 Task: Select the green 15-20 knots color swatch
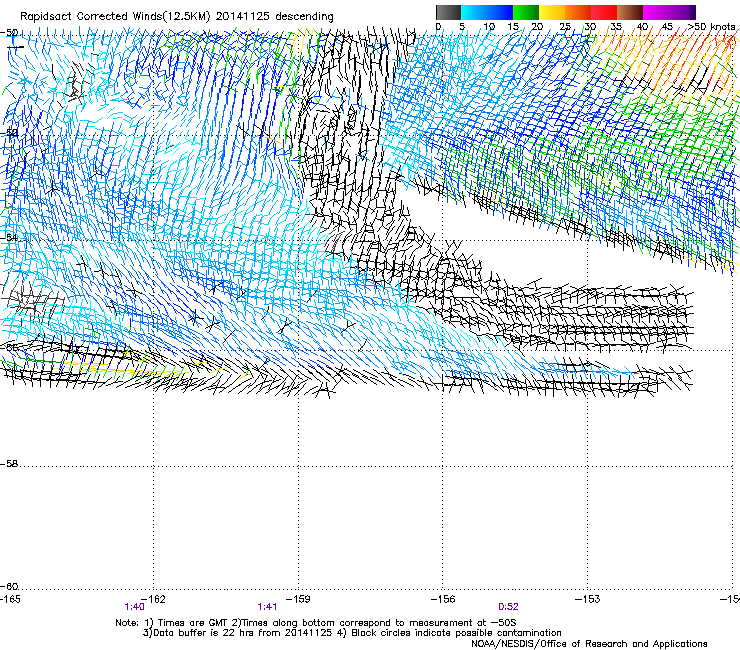[526, 12]
